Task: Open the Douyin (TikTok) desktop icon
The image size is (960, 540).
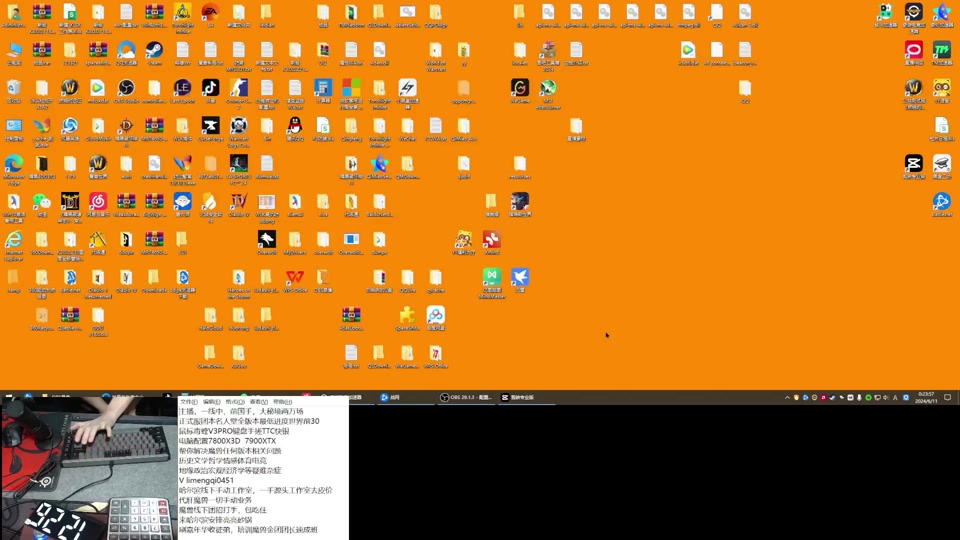Action: click(211, 88)
